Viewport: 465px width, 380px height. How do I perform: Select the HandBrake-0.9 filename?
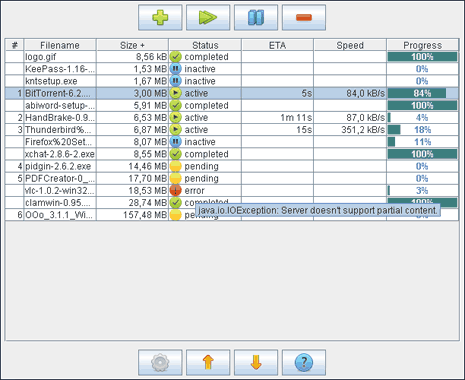[60, 118]
